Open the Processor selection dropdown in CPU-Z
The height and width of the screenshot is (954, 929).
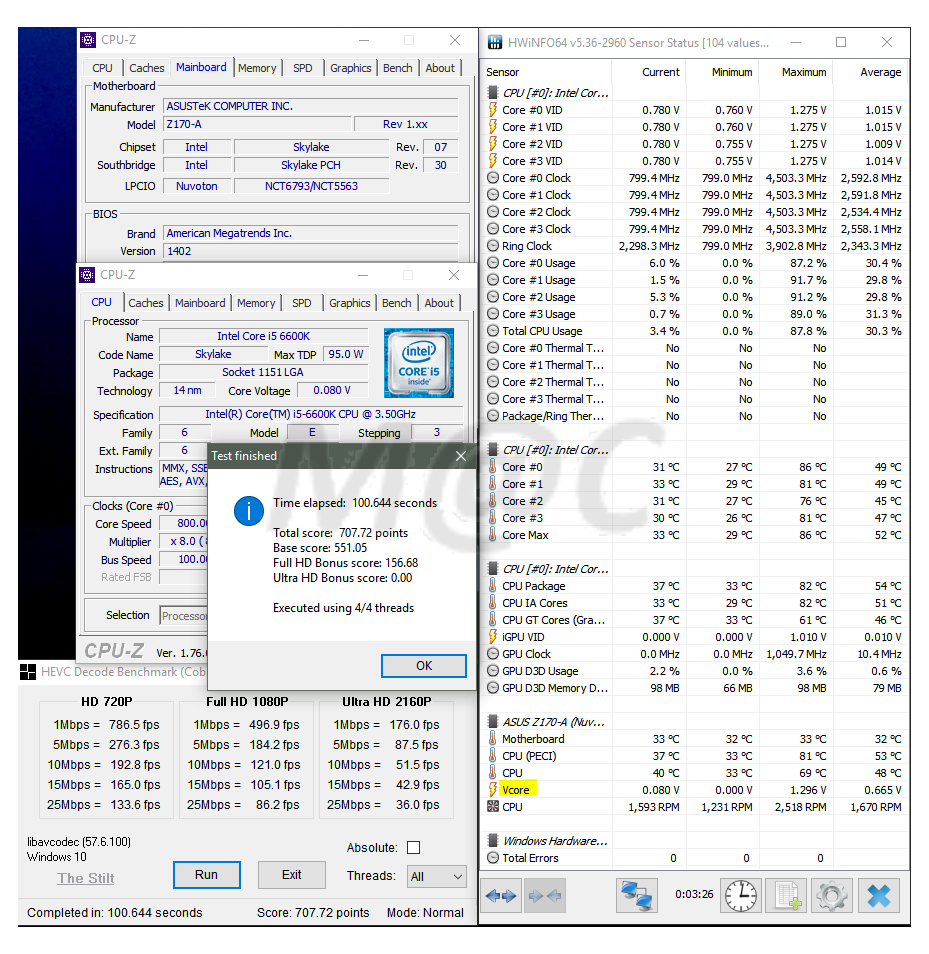[x=184, y=616]
